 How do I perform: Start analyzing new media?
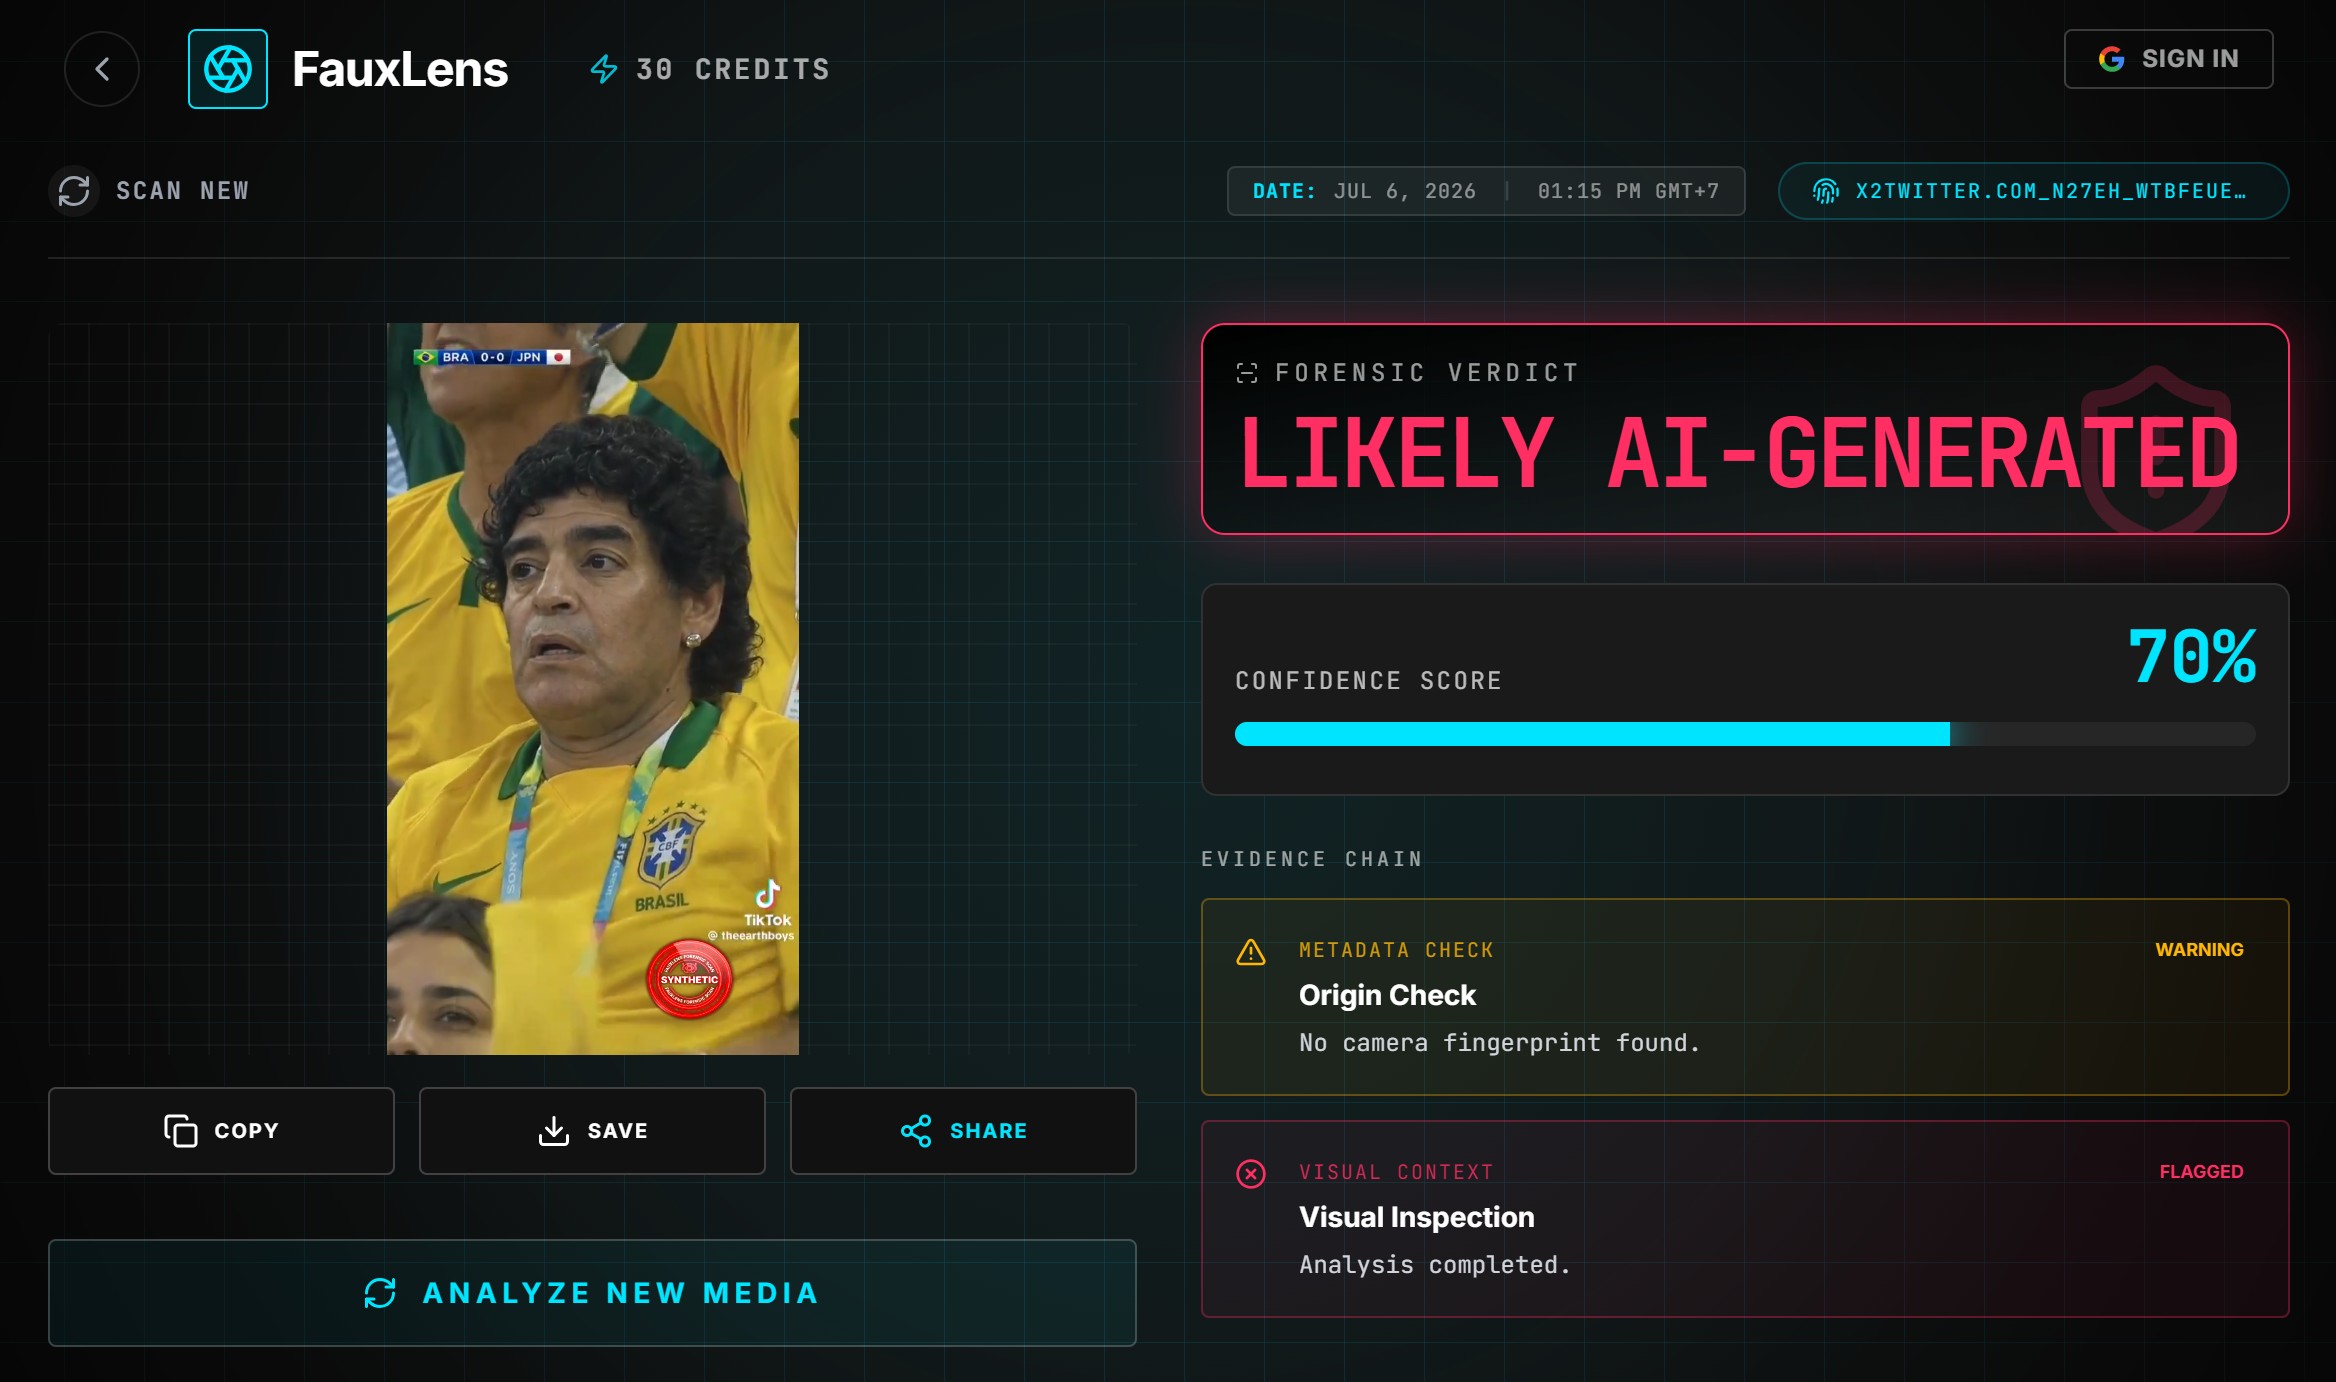pyautogui.click(x=592, y=1293)
